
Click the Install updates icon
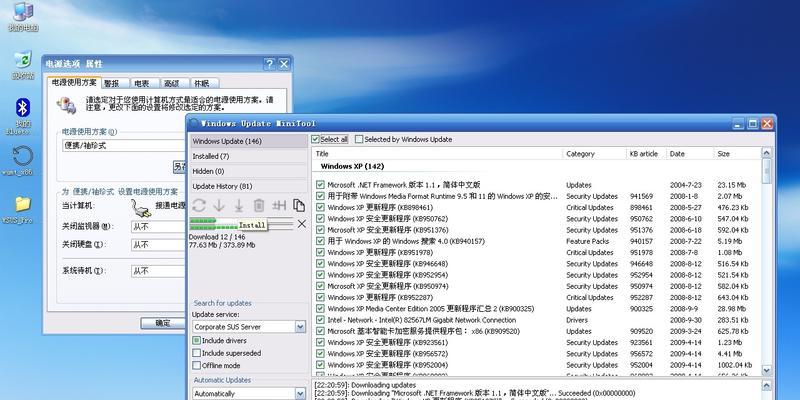click(x=239, y=206)
